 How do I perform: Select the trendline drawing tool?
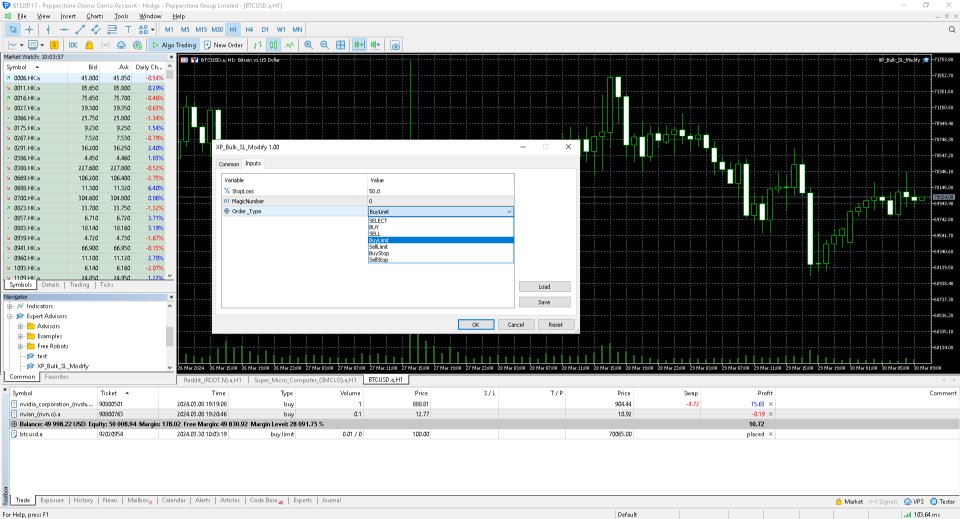pyautogui.click(x=80, y=29)
